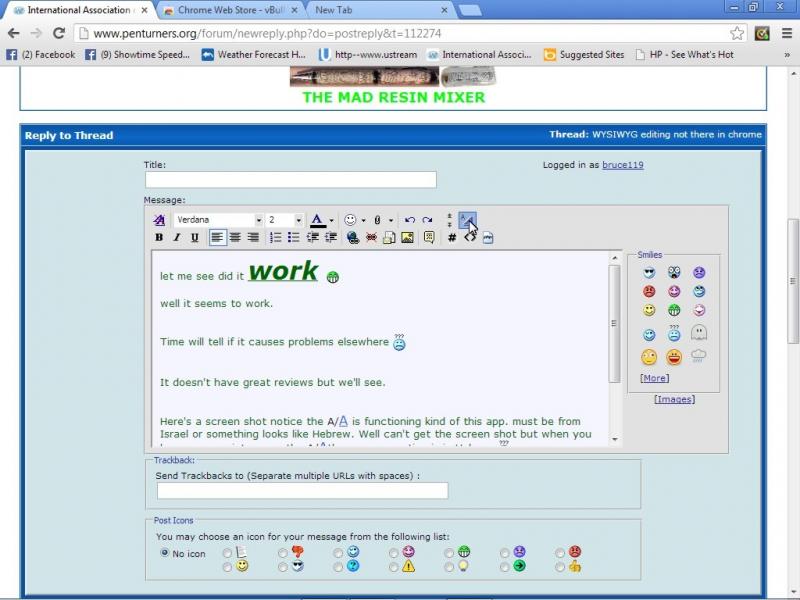This screenshot has width=800, height=600.
Task: Undo the last edit in editor
Action: [410, 220]
